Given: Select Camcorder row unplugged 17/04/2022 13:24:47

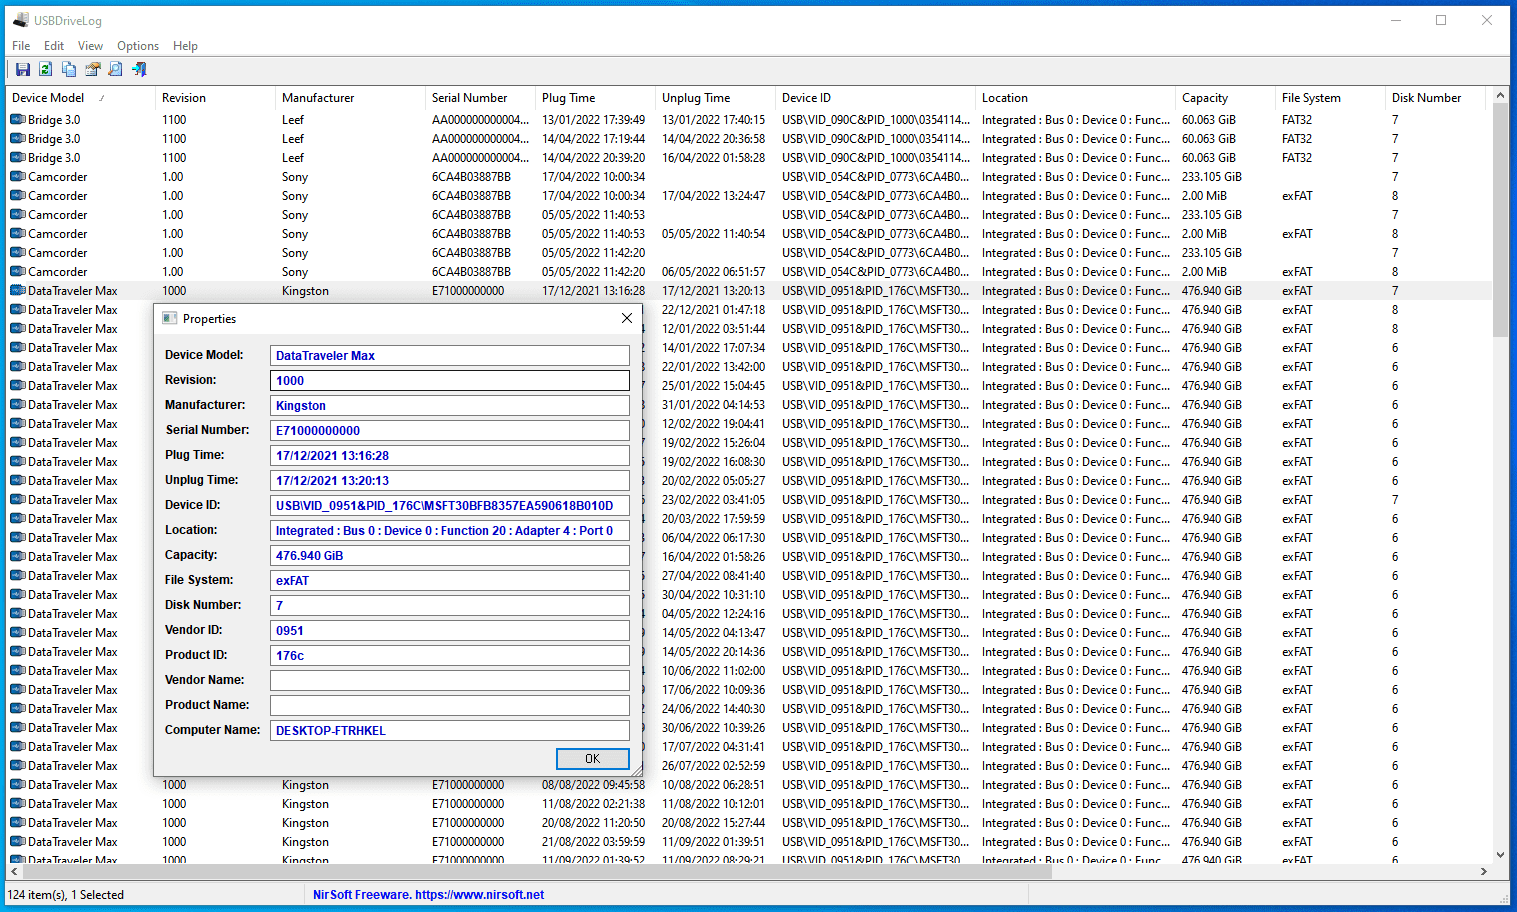Looking at the screenshot, I should (749, 196).
